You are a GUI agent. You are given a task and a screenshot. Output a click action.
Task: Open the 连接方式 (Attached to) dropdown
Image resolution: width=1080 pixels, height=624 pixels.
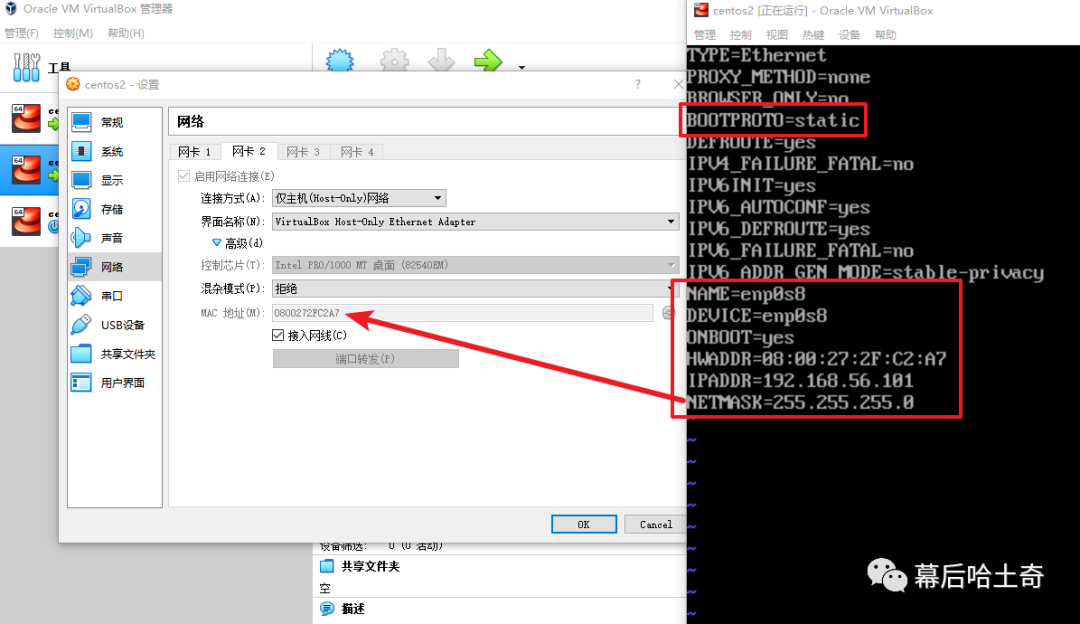tap(359, 198)
